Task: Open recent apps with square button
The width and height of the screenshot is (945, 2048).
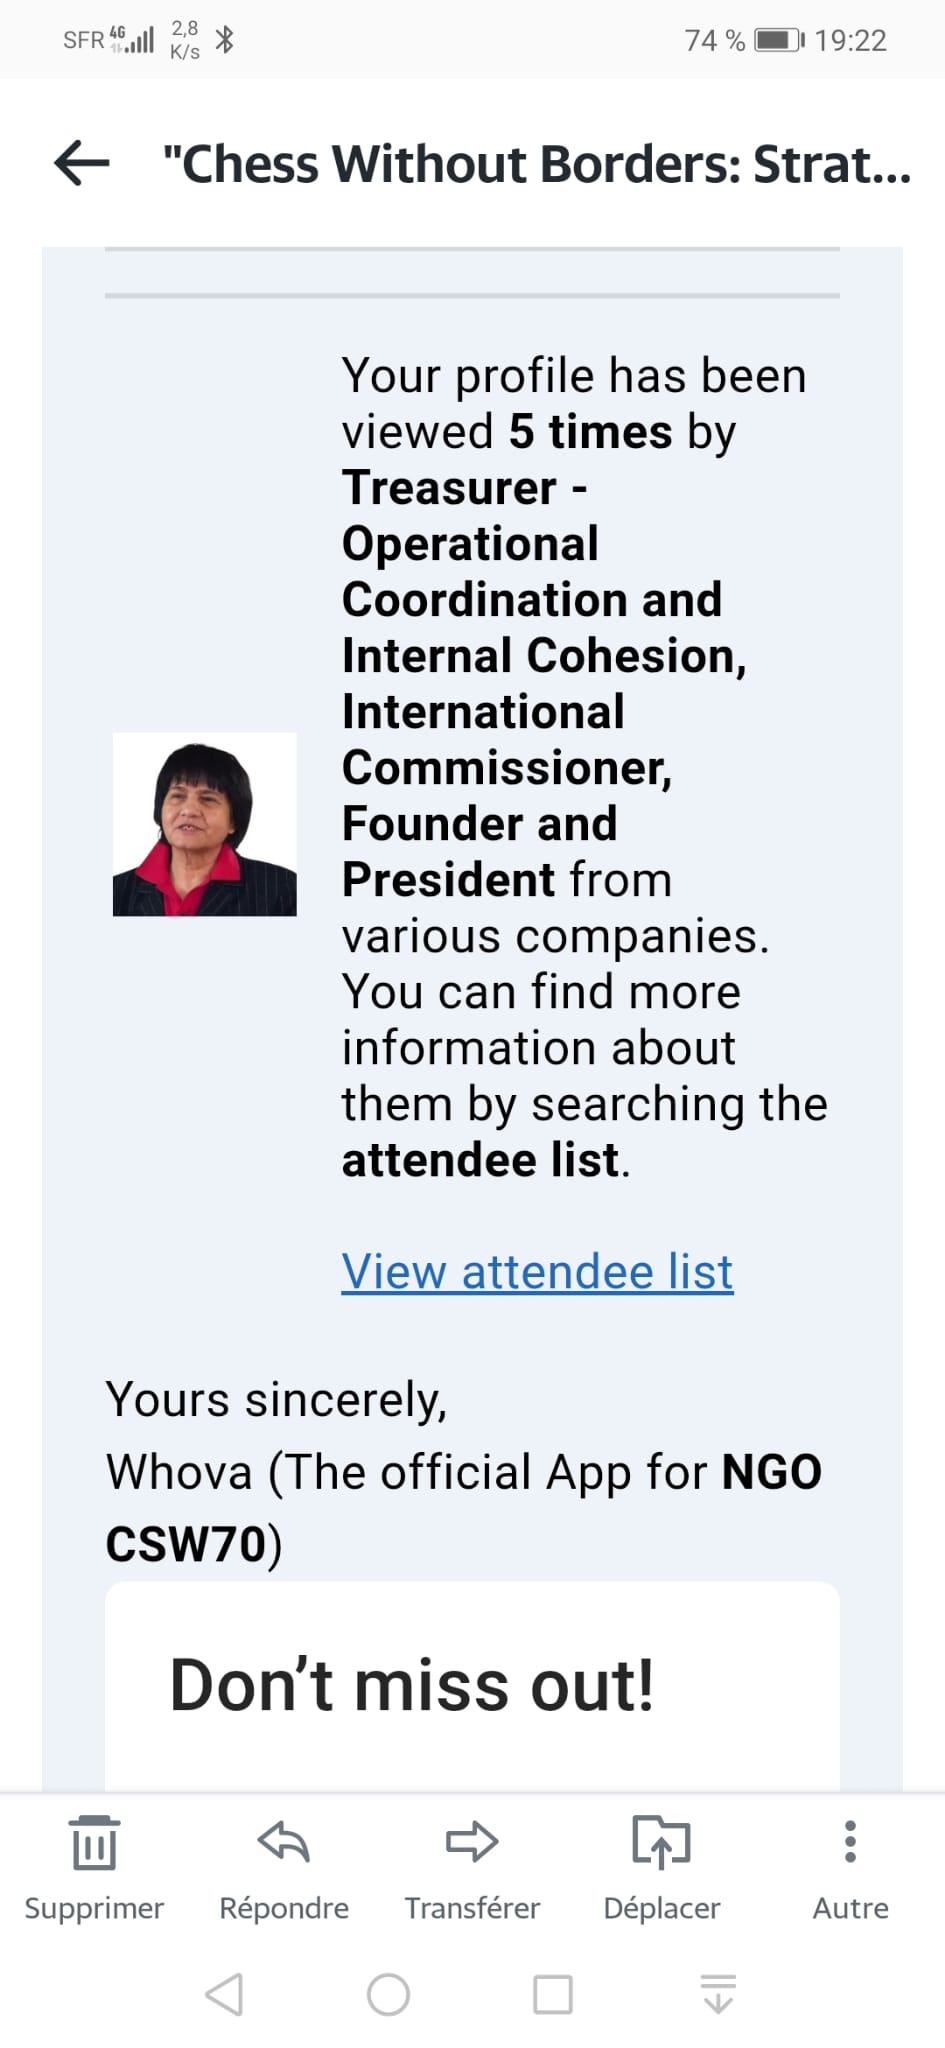Action: (553, 1994)
